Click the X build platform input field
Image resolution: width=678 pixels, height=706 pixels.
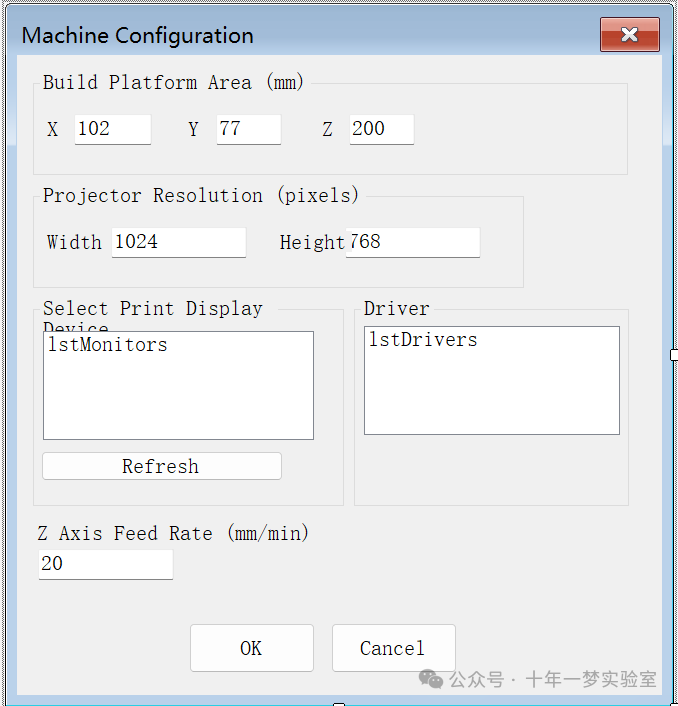113,129
